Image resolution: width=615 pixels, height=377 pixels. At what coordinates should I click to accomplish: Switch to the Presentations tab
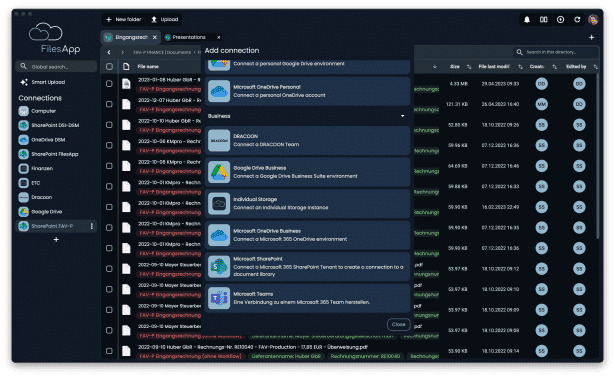pos(189,37)
